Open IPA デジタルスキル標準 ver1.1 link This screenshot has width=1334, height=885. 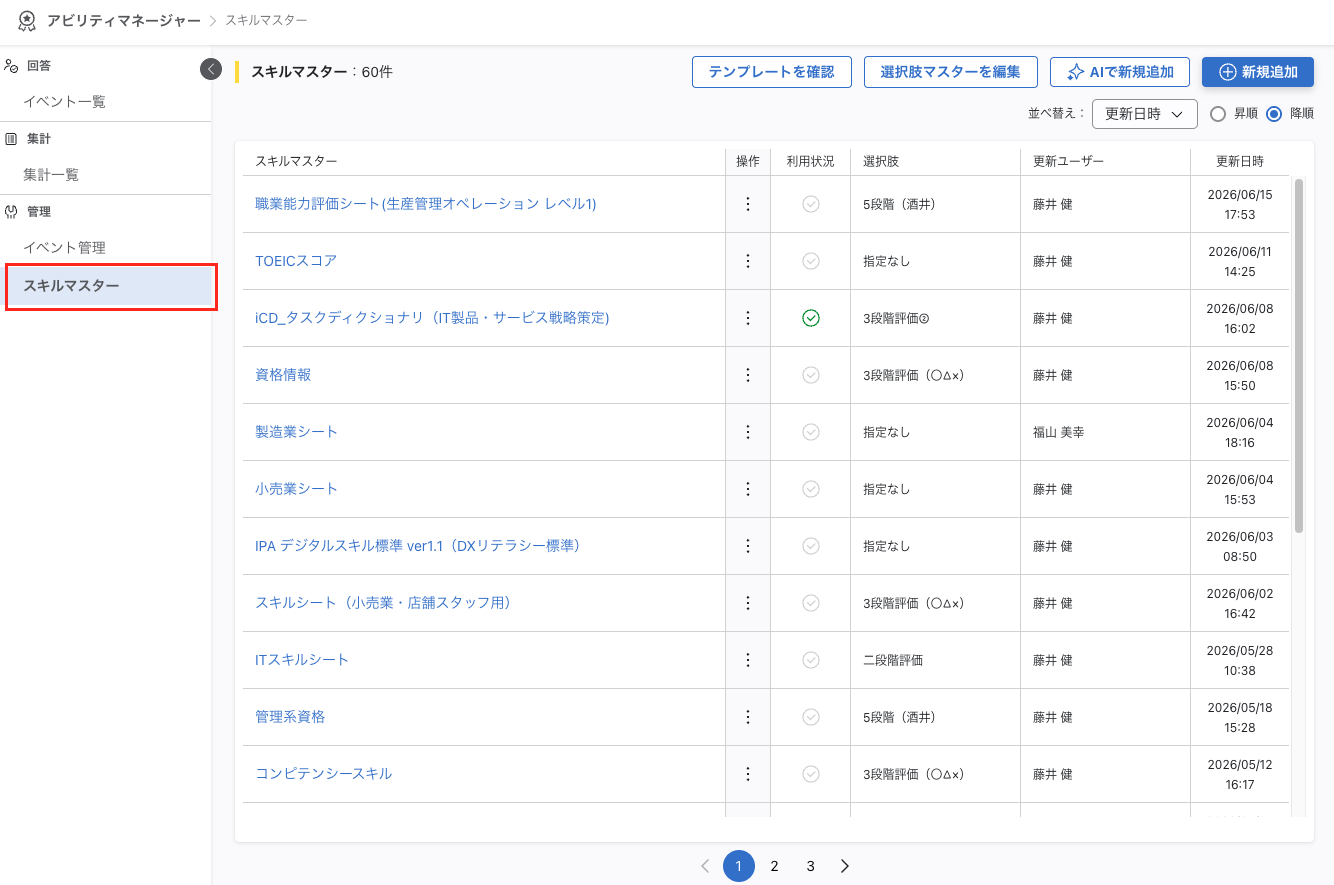(418, 546)
